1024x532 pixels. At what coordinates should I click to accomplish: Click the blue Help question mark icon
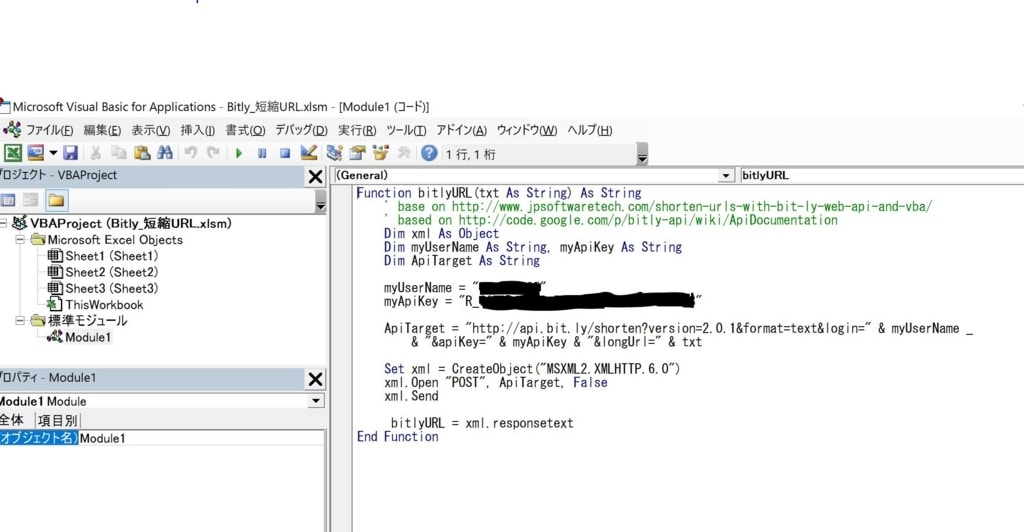click(429, 153)
